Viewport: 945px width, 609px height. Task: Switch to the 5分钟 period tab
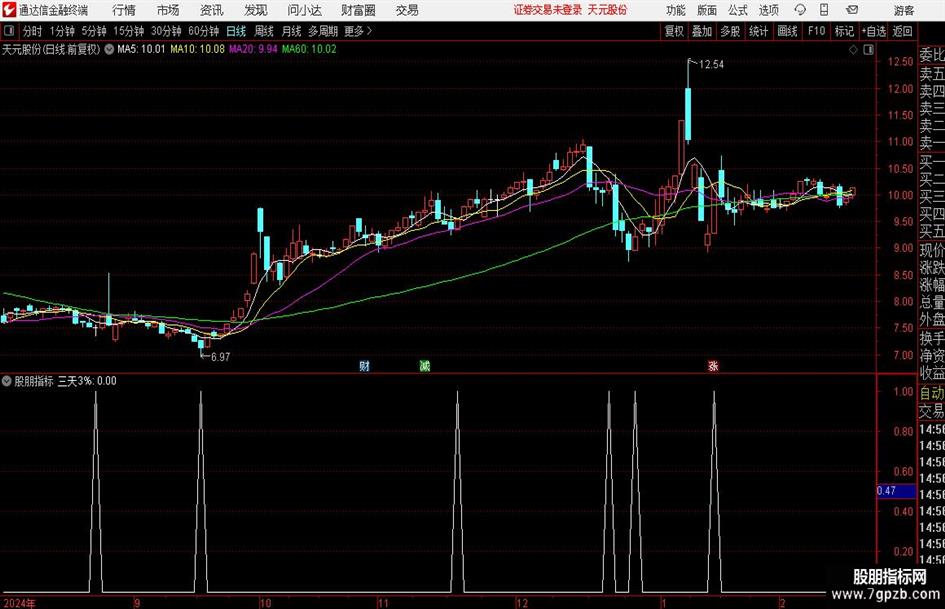pyautogui.click(x=93, y=31)
